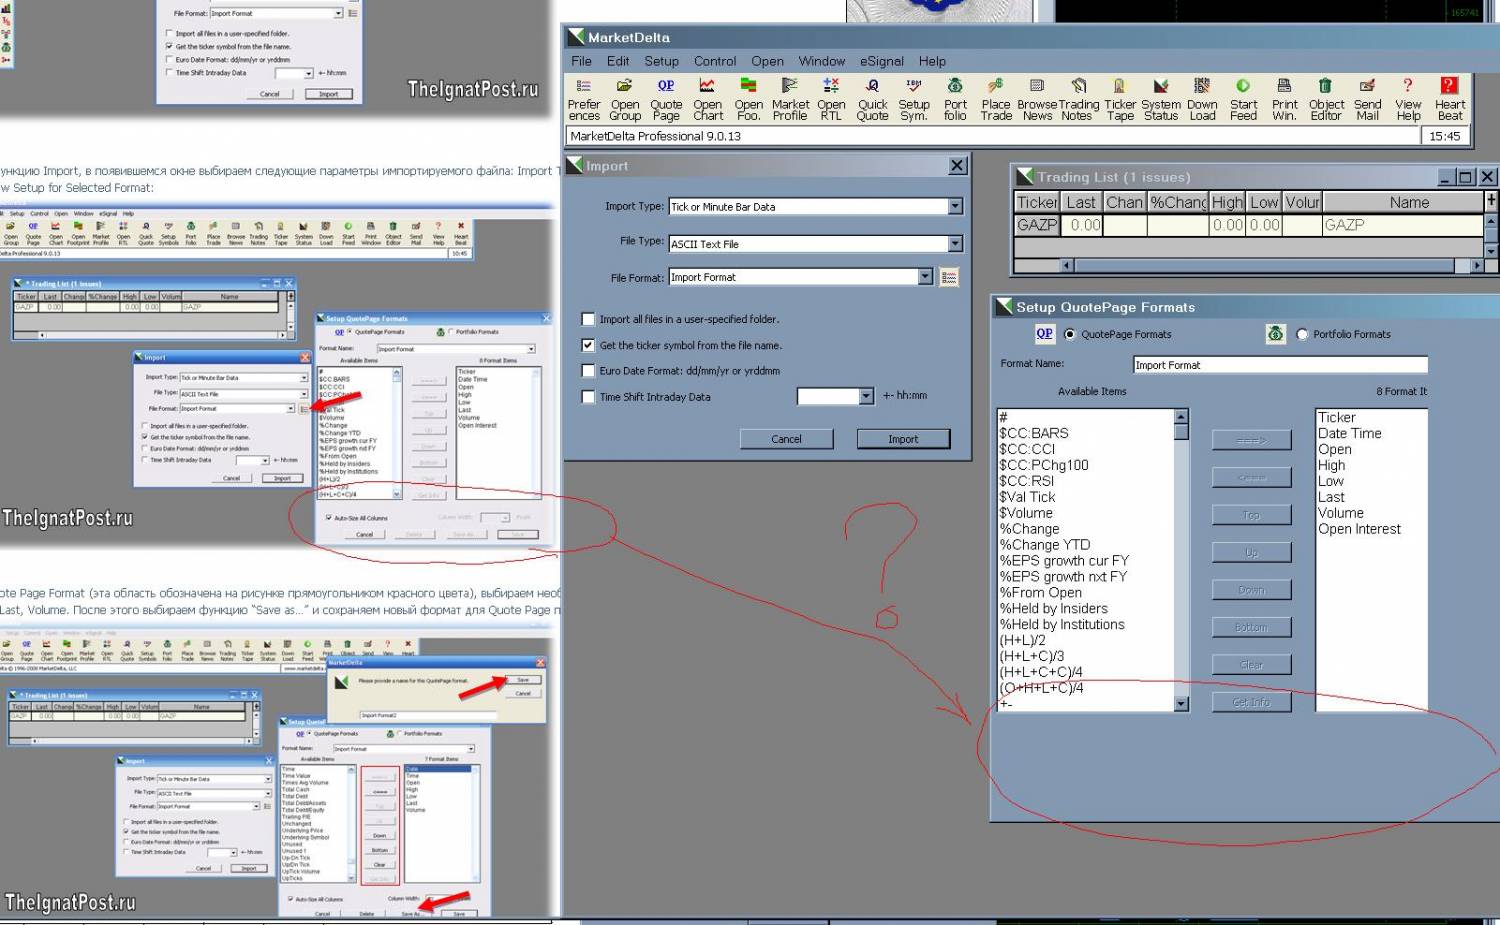Open Preferences from the MarketDelta toolbar
Image resolution: width=1500 pixels, height=925 pixels.
click(584, 99)
